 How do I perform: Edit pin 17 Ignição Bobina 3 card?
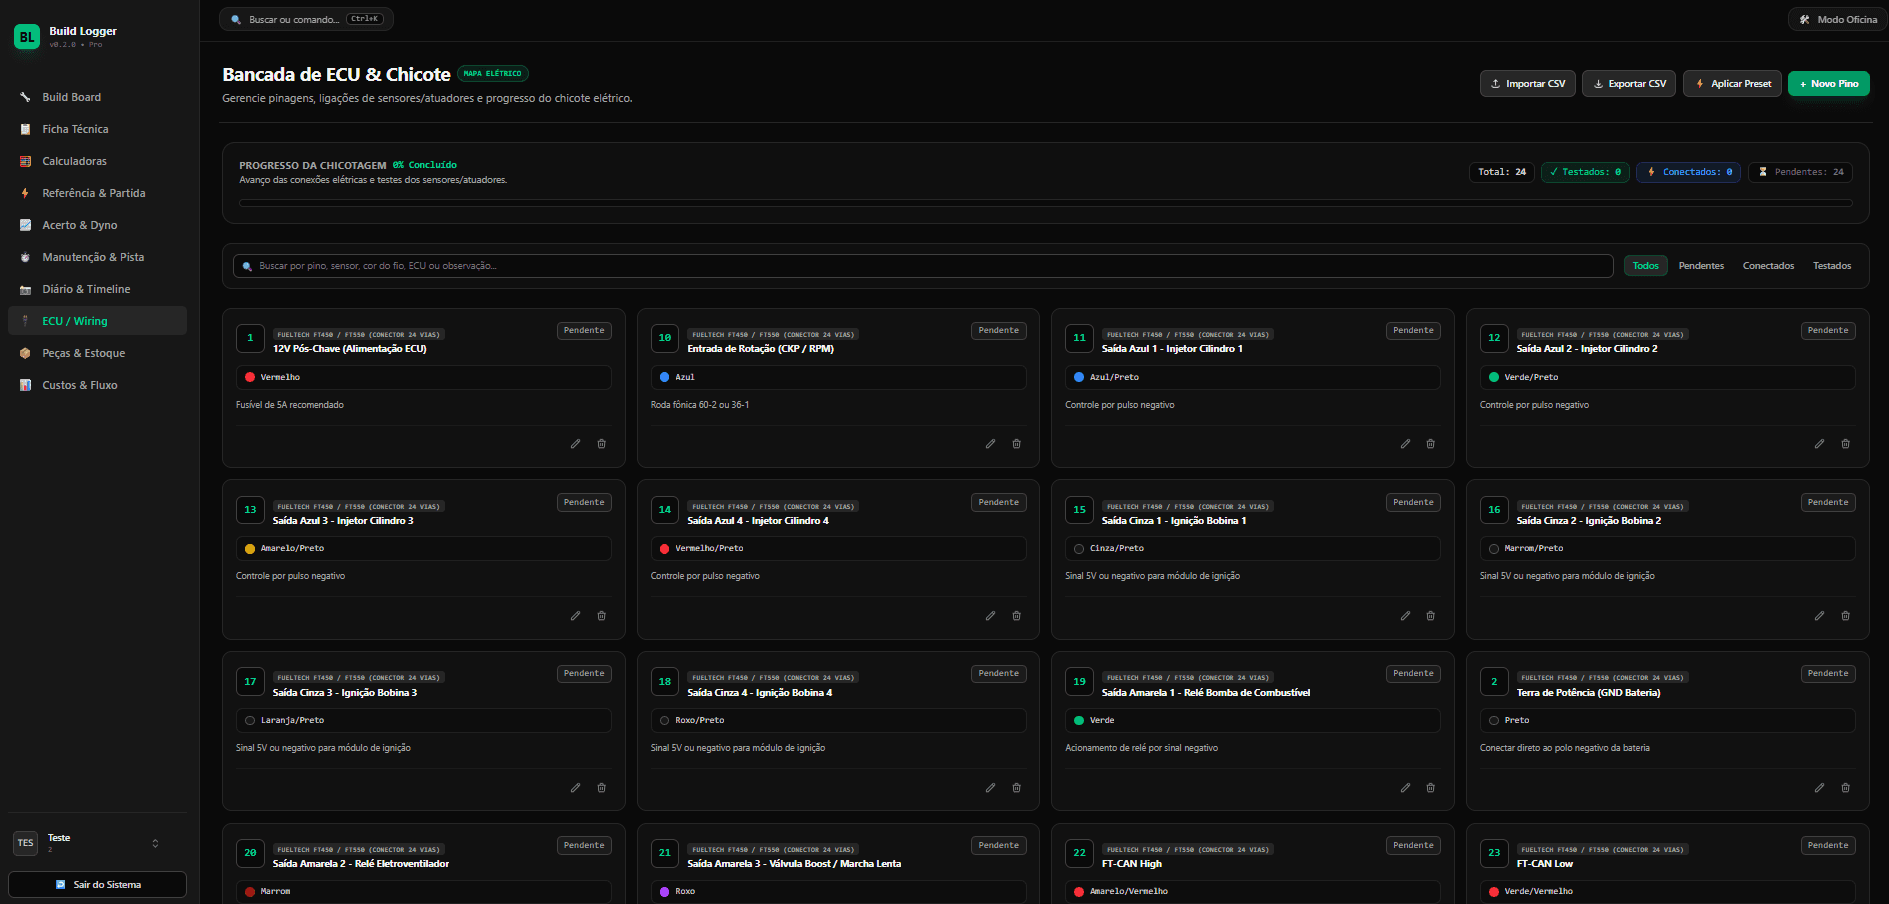pyautogui.click(x=575, y=788)
